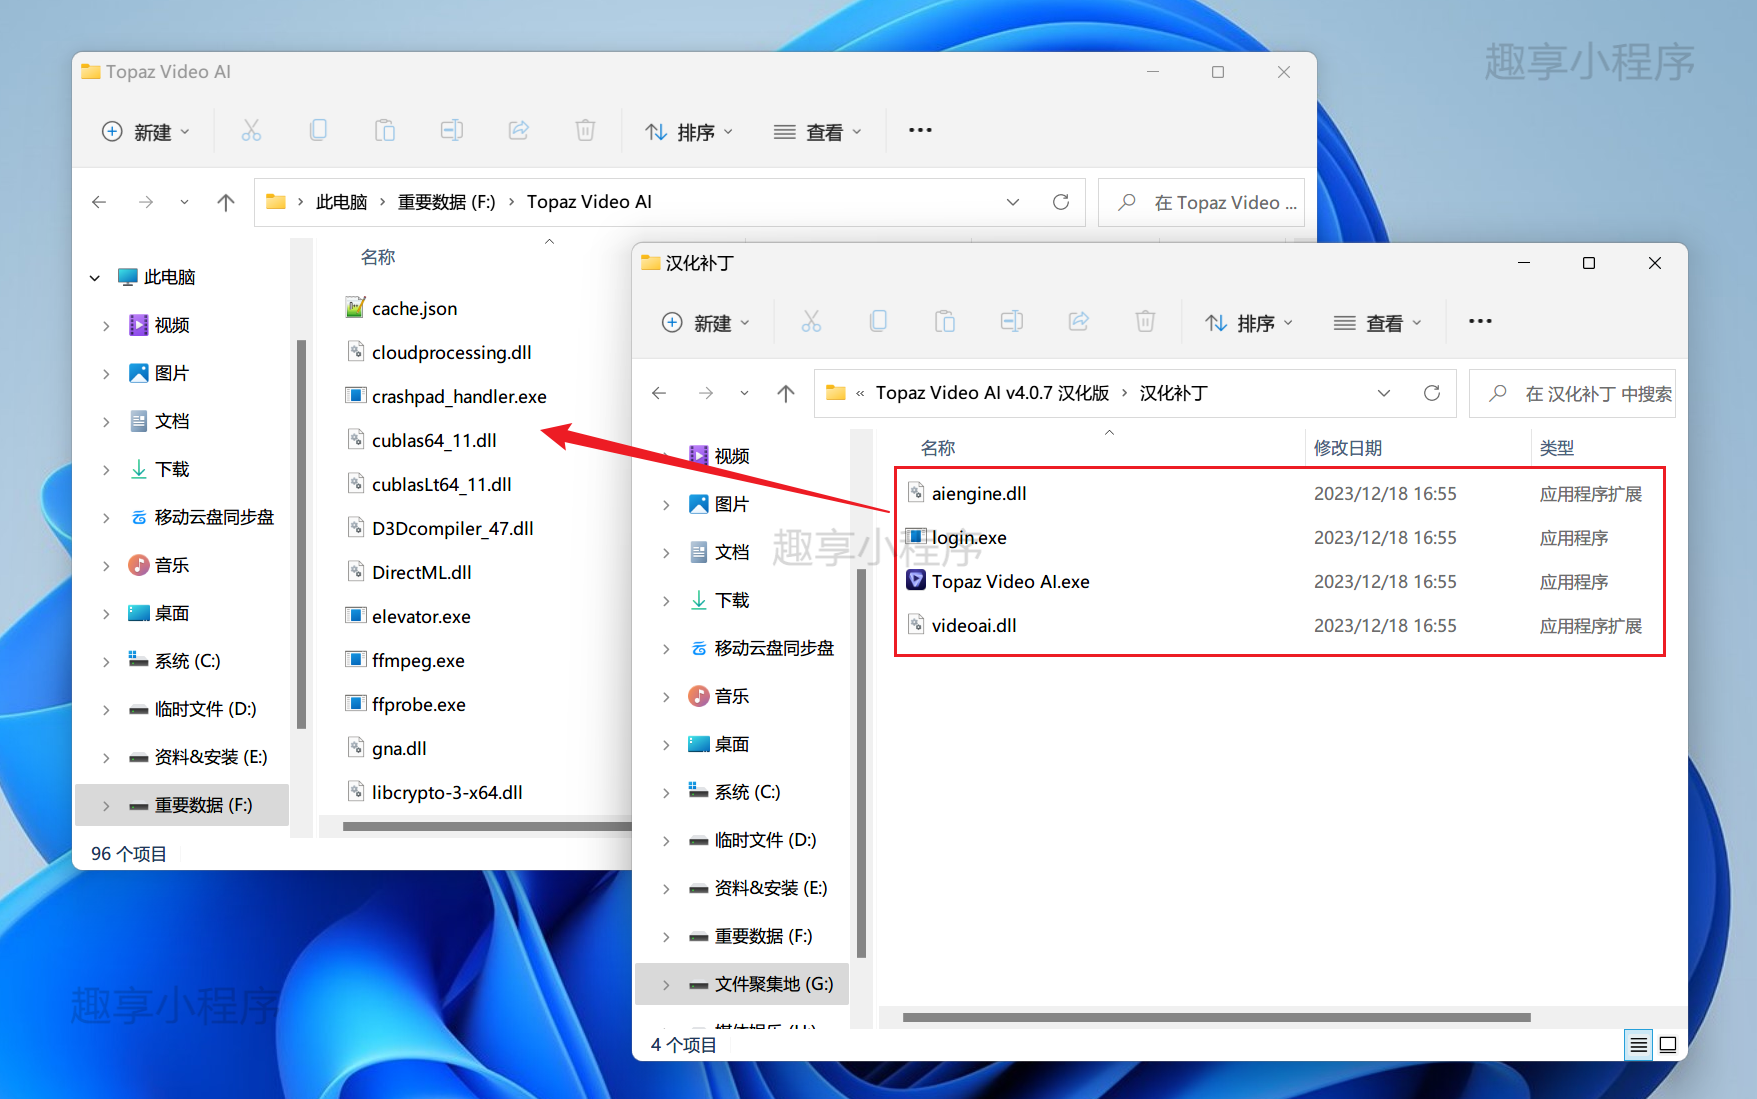Viewport: 1757px width, 1099px height.
Task: Open address history dropdown in Topaz Video AI window
Action: point(1013,202)
